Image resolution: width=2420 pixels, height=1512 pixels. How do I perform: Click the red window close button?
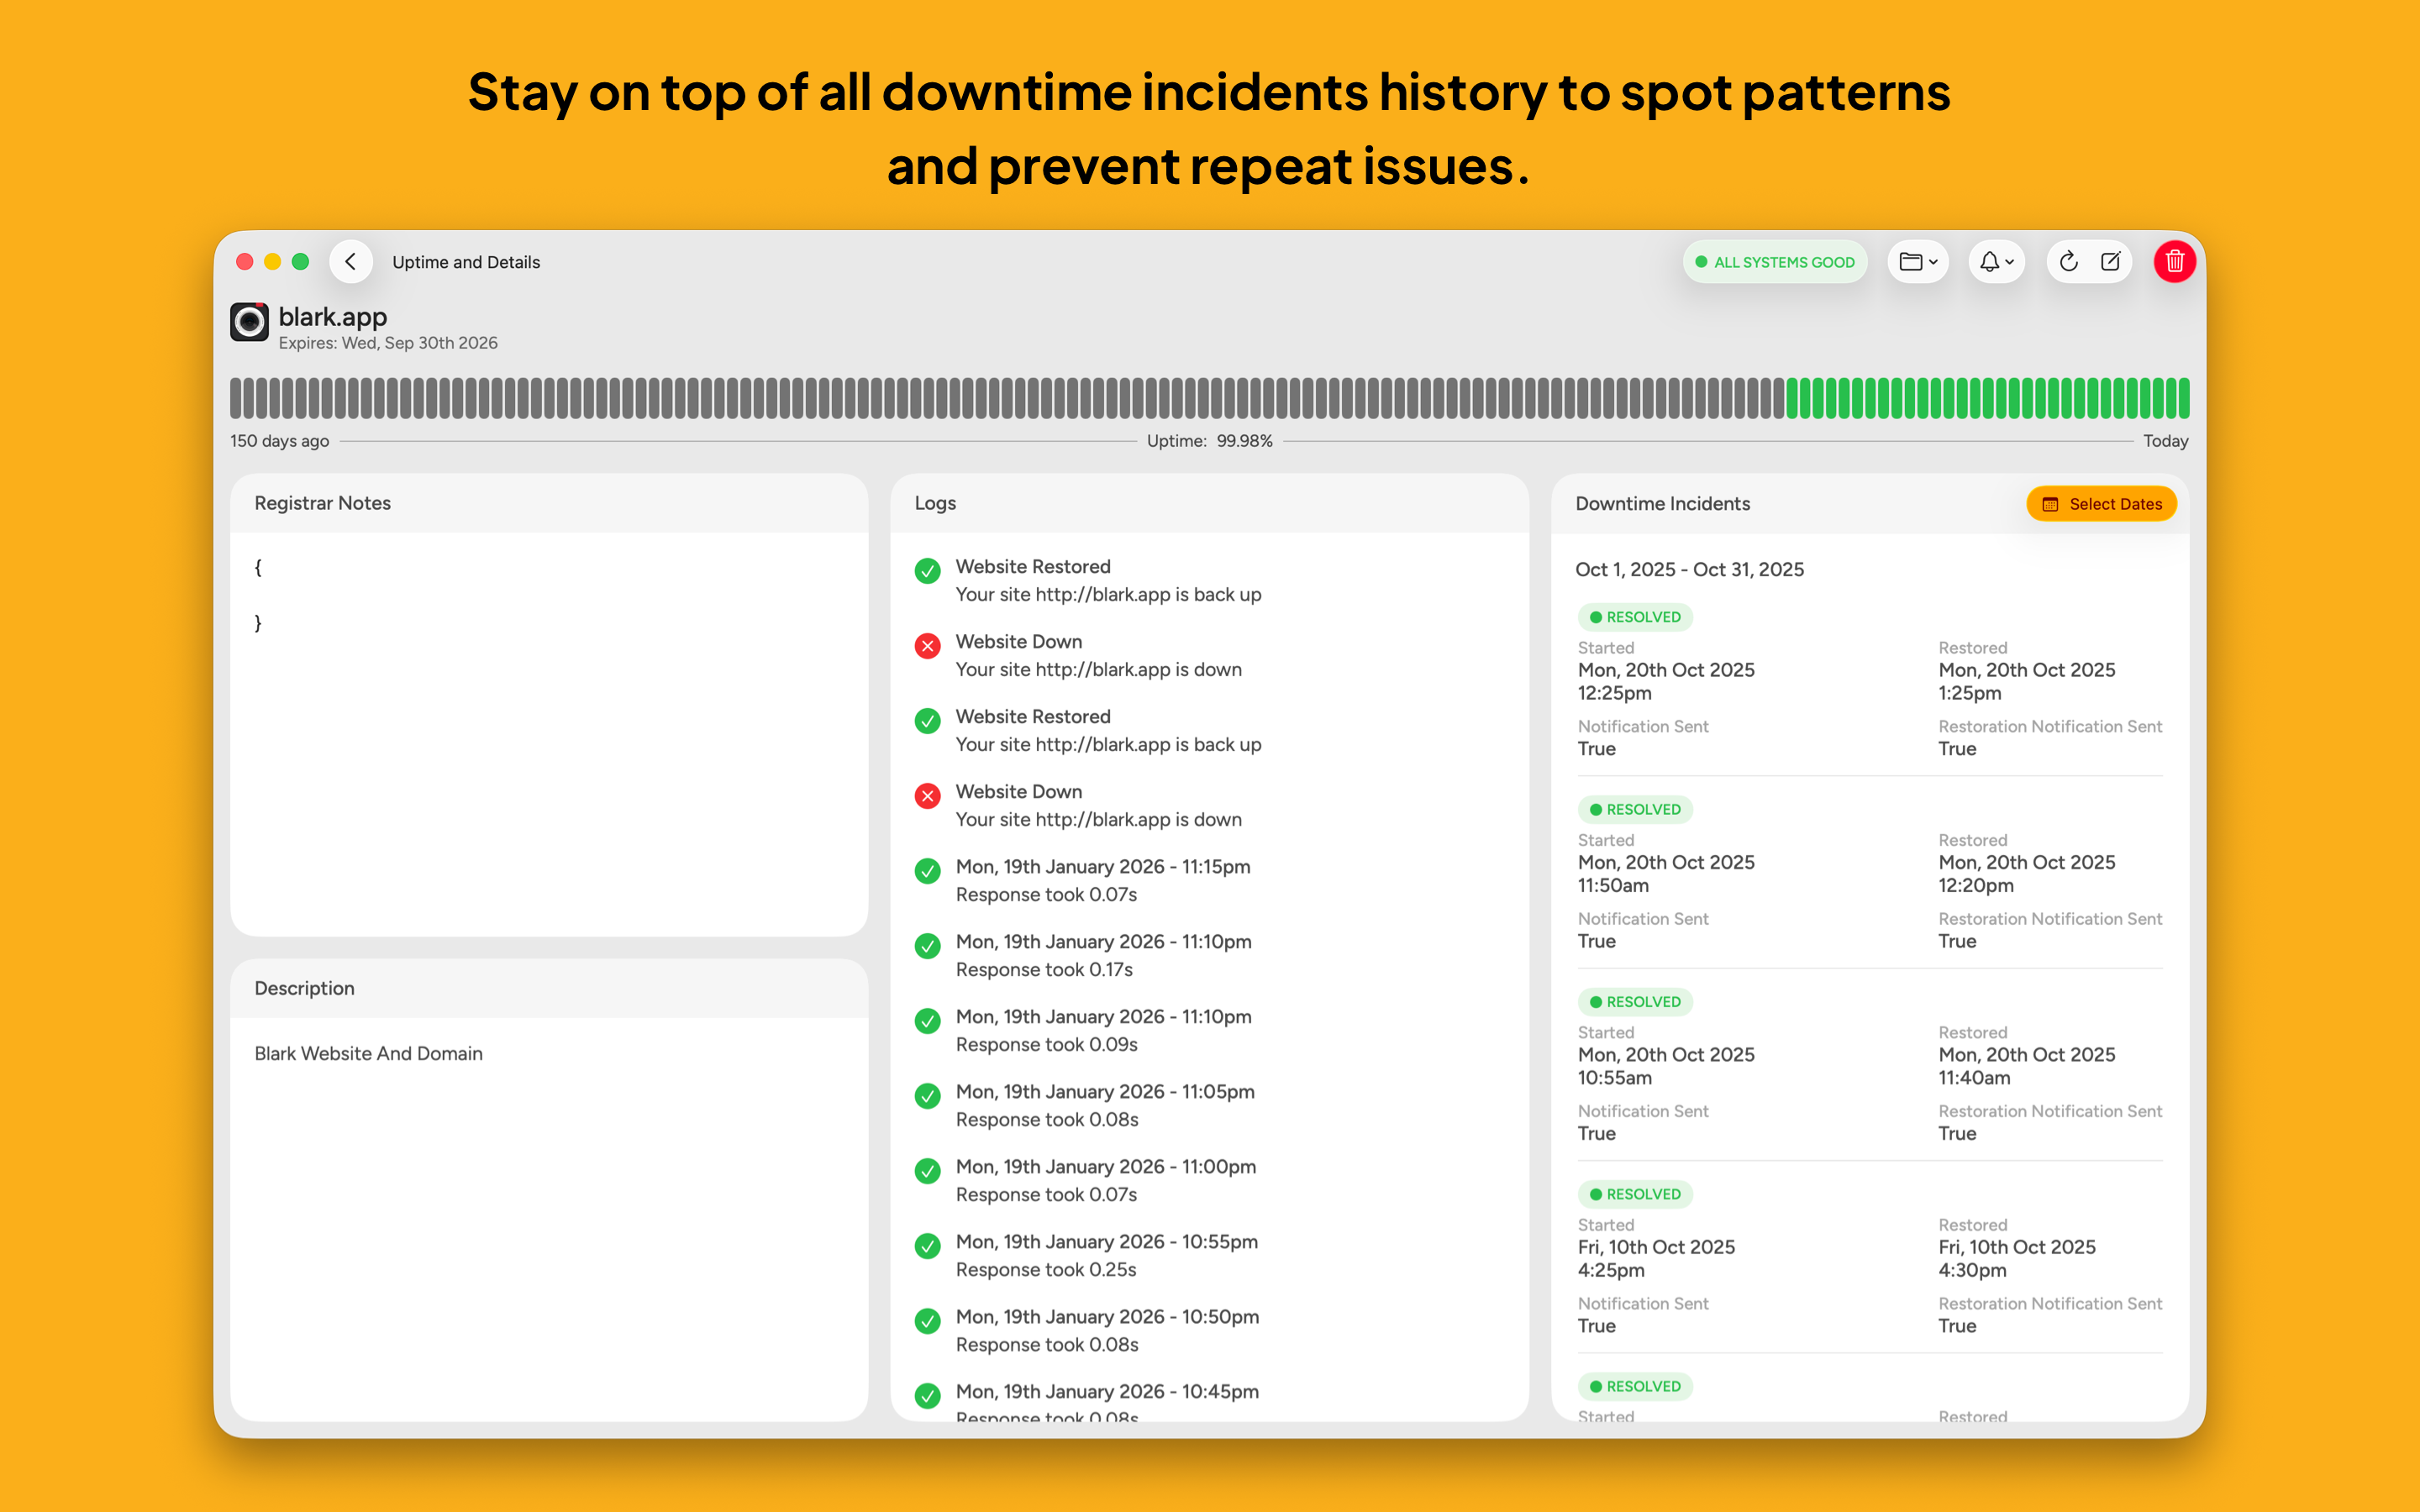[x=244, y=262]
